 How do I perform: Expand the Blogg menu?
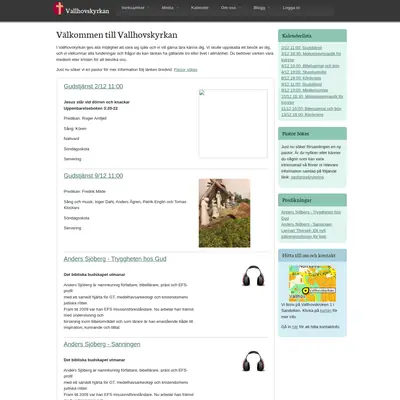click(261, 8)
